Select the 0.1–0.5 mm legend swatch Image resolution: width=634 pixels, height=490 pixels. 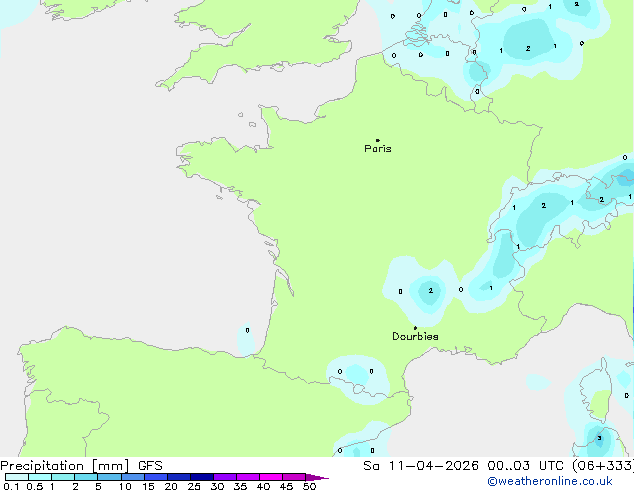coord(17,477)
